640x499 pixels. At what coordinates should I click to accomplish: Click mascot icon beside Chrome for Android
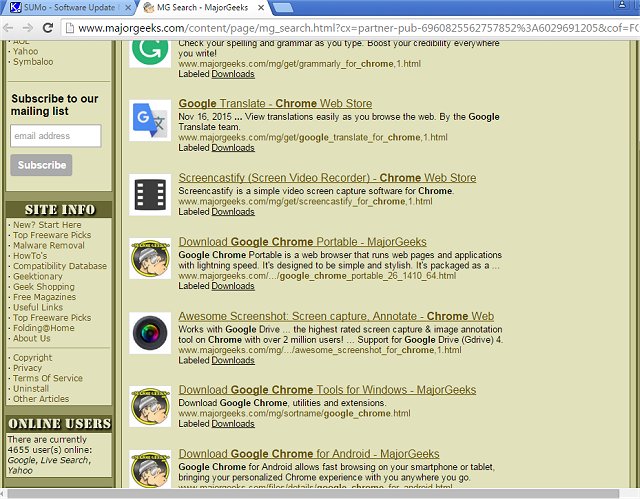tap(150, 469)
